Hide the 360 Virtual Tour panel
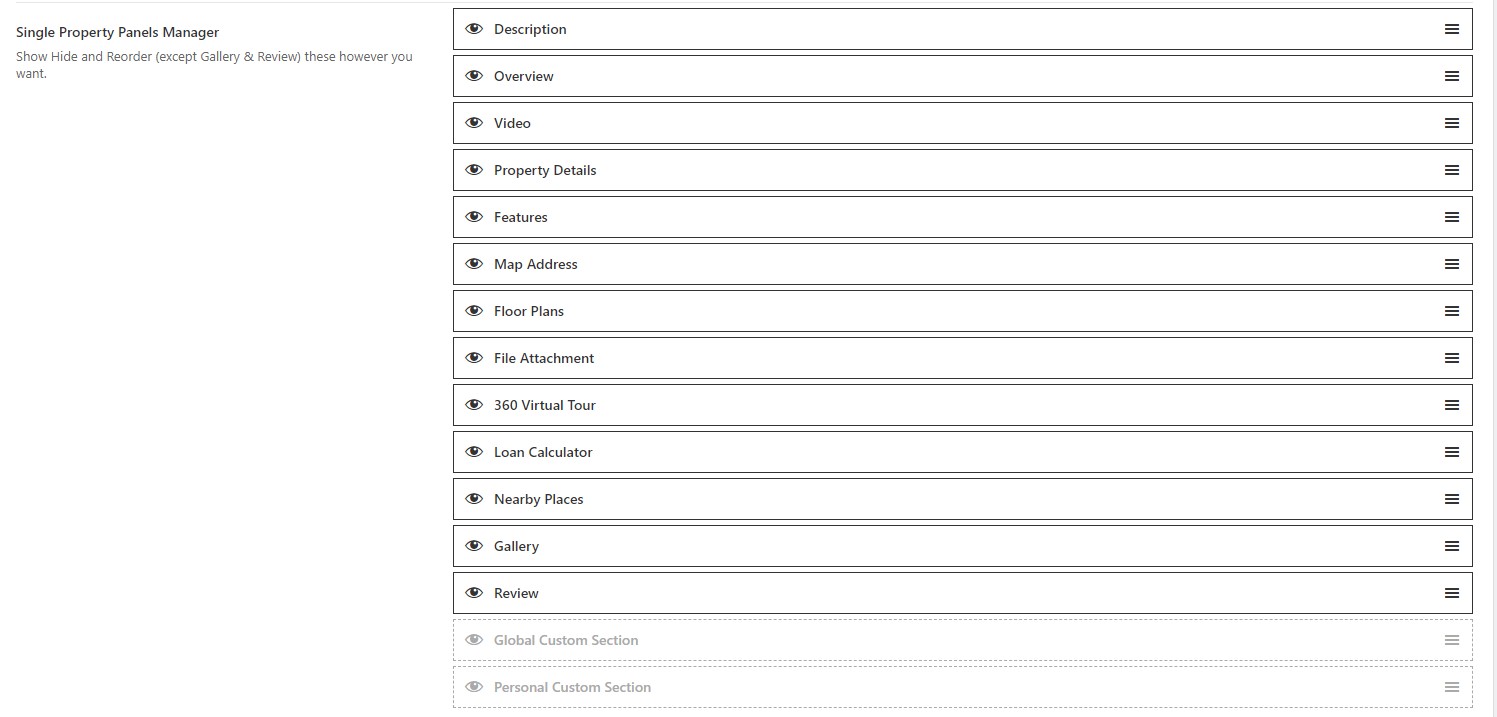This screenshot has height=717, width=1497. click(x=474, y=405)
